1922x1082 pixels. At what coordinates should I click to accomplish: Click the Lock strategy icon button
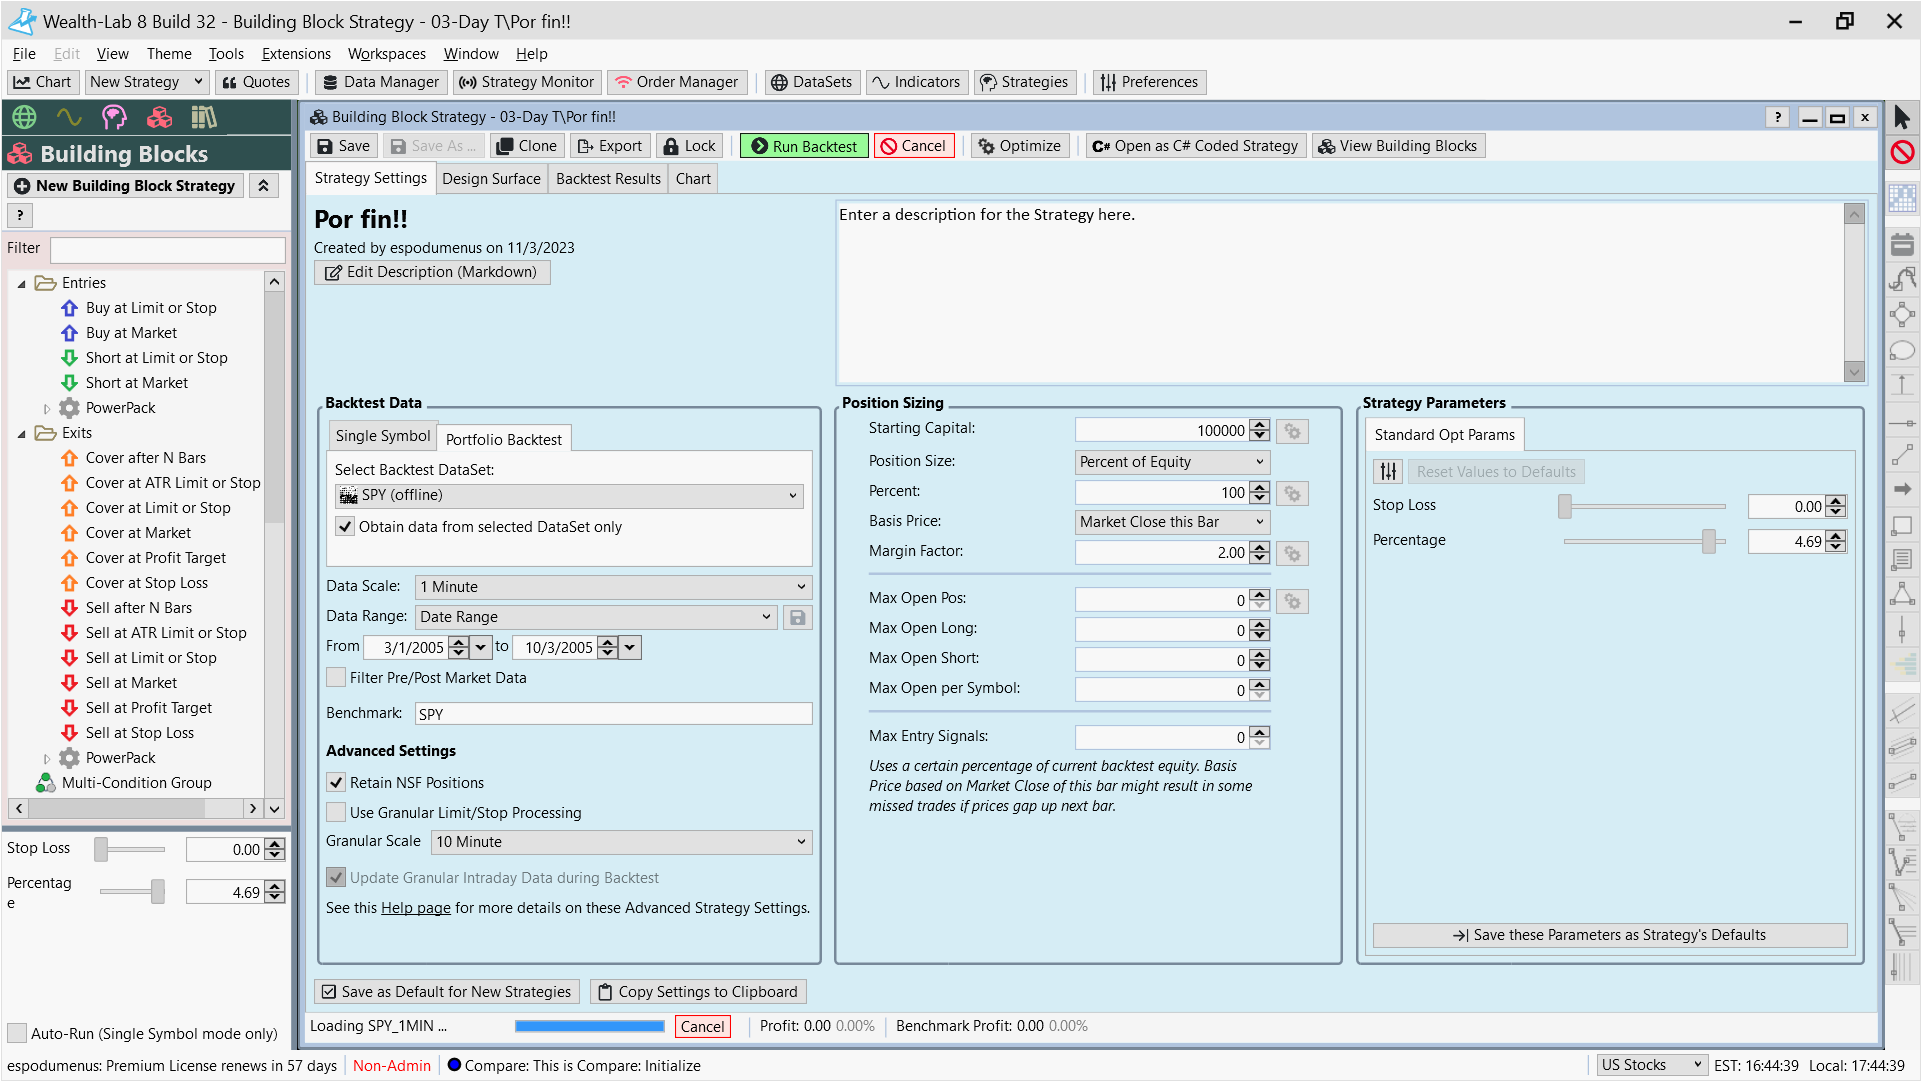point(688,146)
